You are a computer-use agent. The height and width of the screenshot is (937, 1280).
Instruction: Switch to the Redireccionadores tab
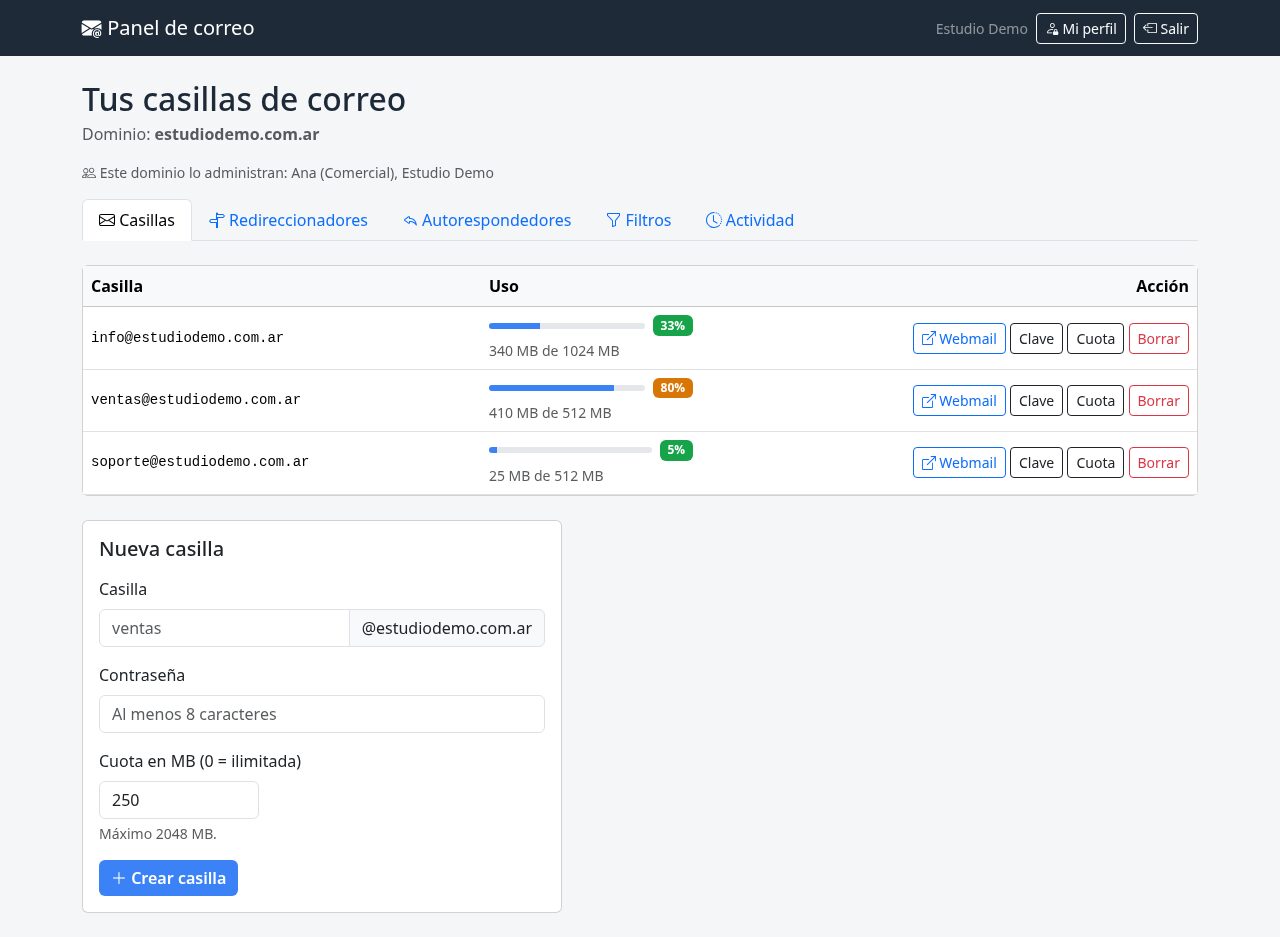click(x=288, y=220)
